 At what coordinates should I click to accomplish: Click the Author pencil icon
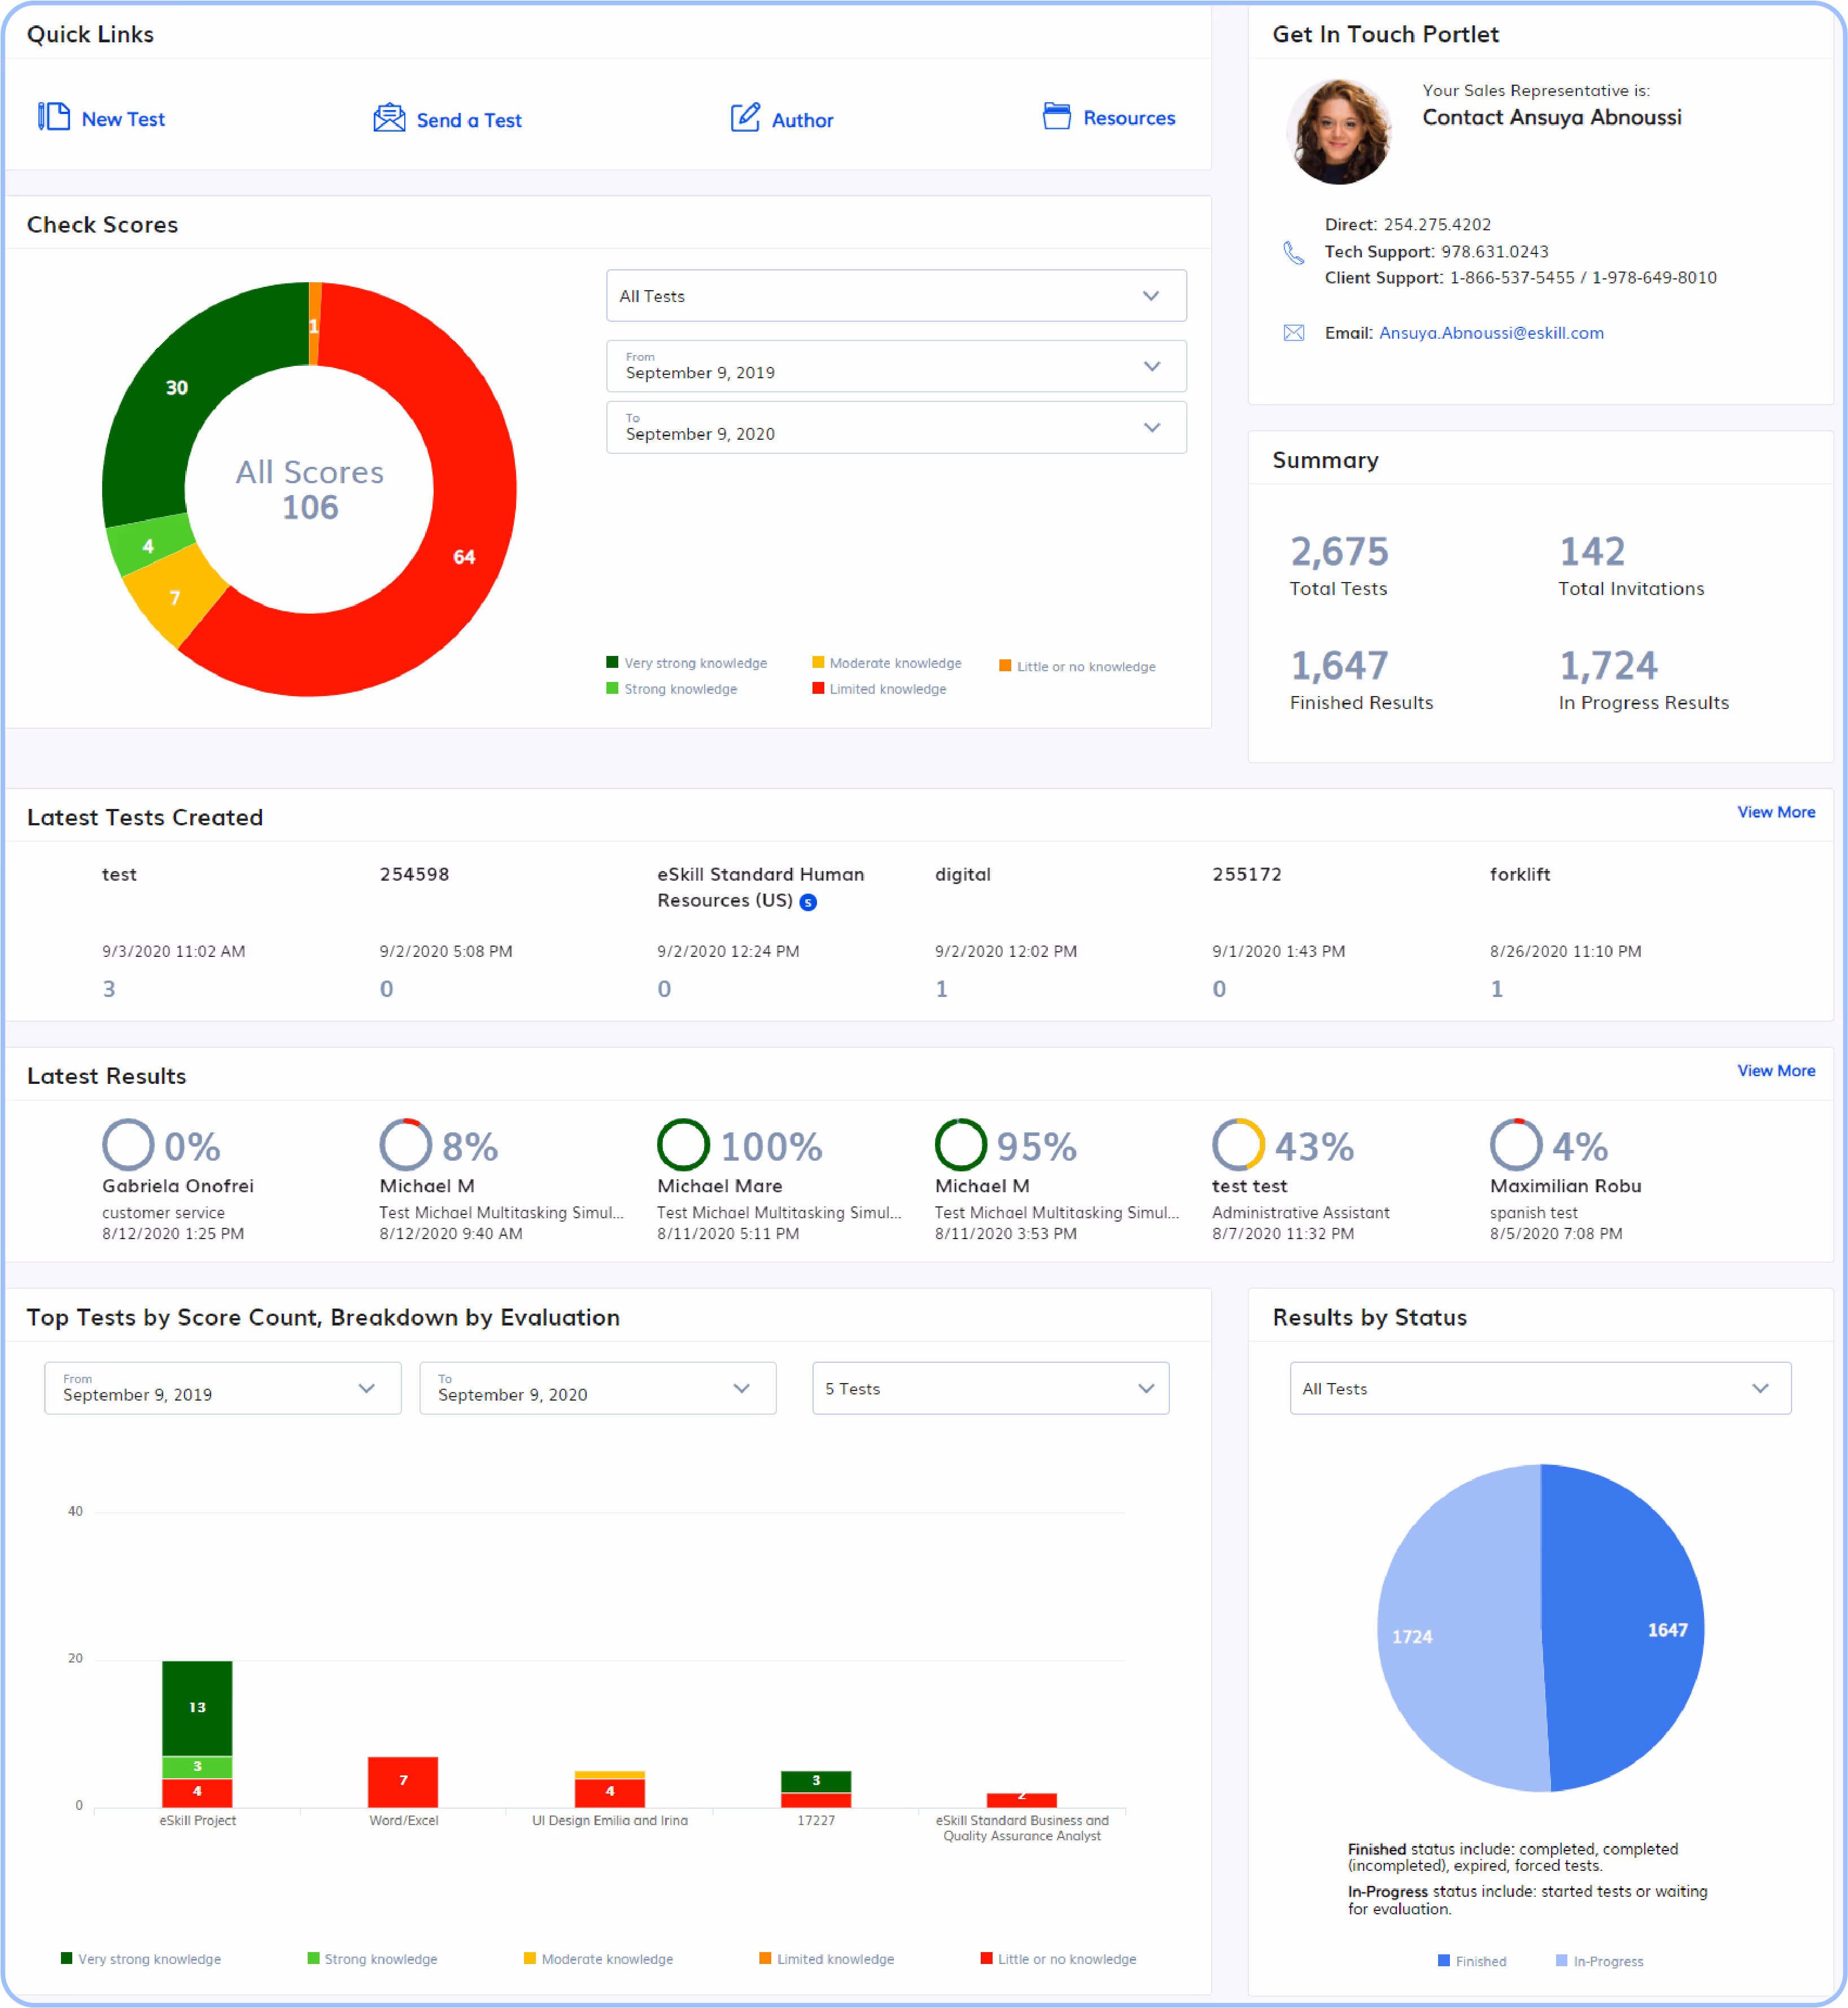[745, 118]
